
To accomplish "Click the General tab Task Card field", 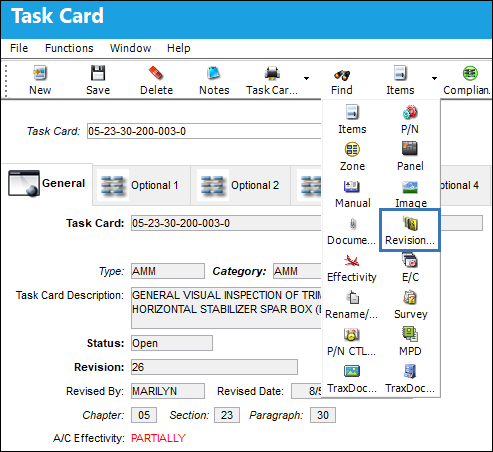I will (226, 223).
